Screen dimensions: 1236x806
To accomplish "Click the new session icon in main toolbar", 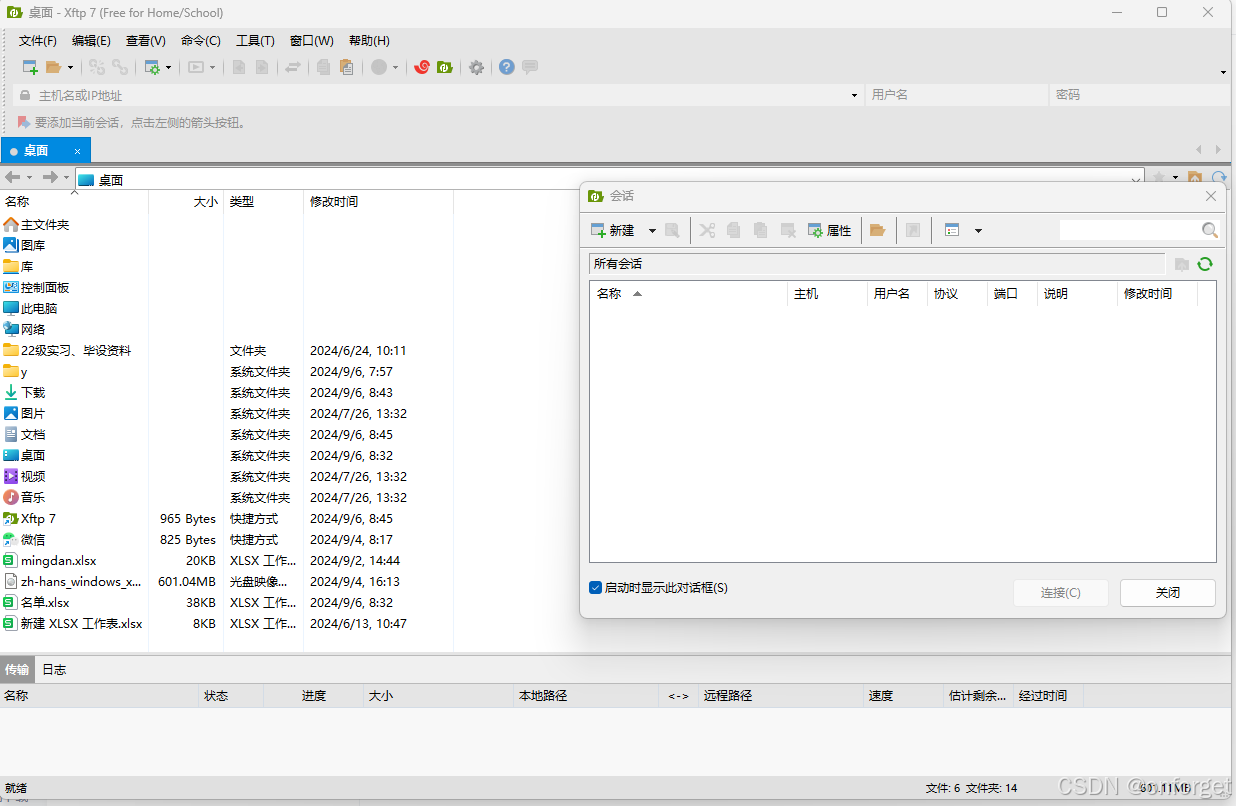I will pyautogui.click(x=31, y=67).
